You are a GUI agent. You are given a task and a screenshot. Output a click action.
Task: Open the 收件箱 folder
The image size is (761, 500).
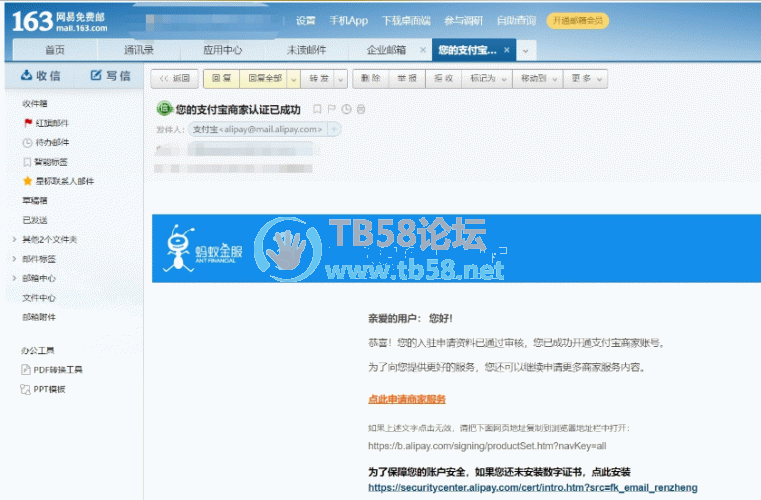pos(35,104)
